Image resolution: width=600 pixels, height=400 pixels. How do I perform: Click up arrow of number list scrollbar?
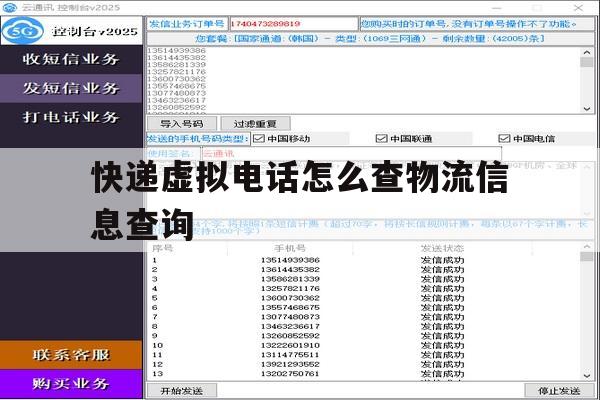tap(587, 52)
